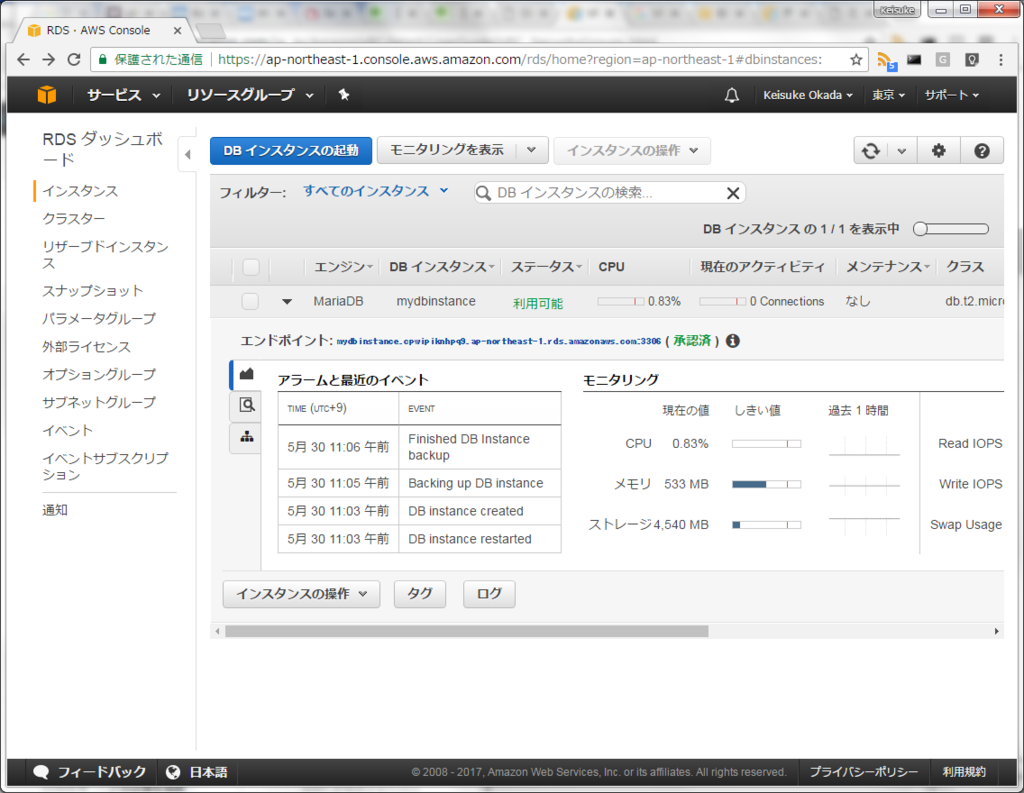Tick the select-all checkbox in table header
Viewport: 1024px width, 793px height.
[x=251, y=267]
